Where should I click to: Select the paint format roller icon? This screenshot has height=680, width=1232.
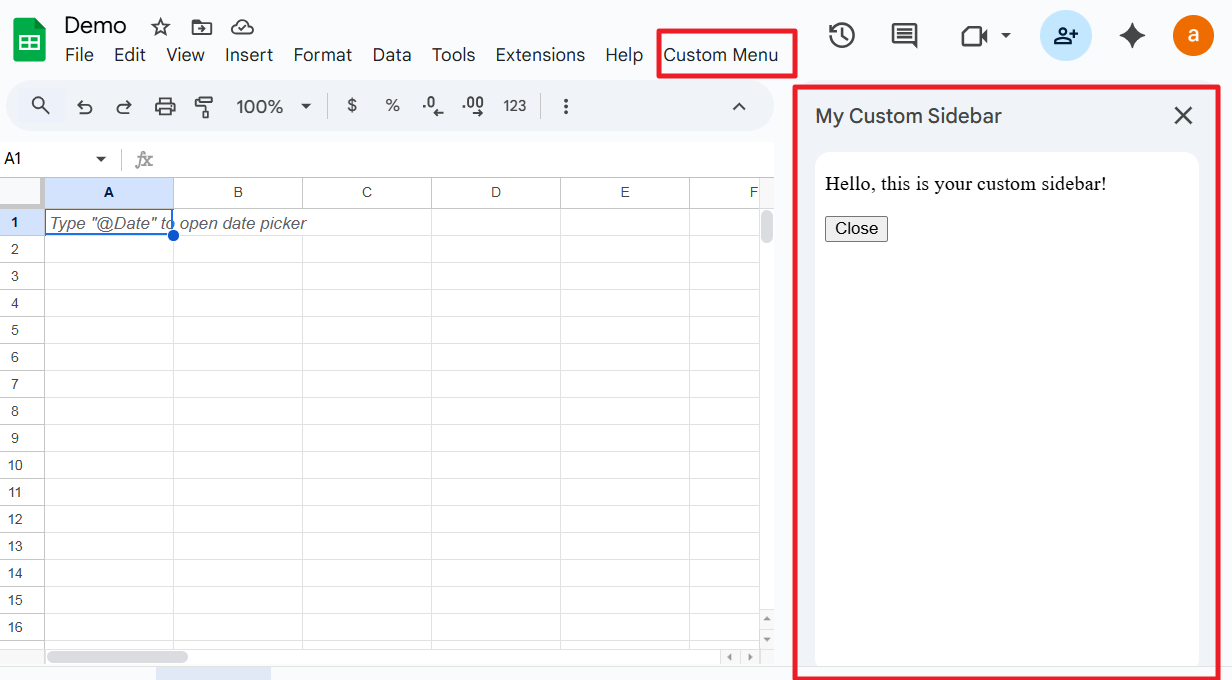point(204,107)
